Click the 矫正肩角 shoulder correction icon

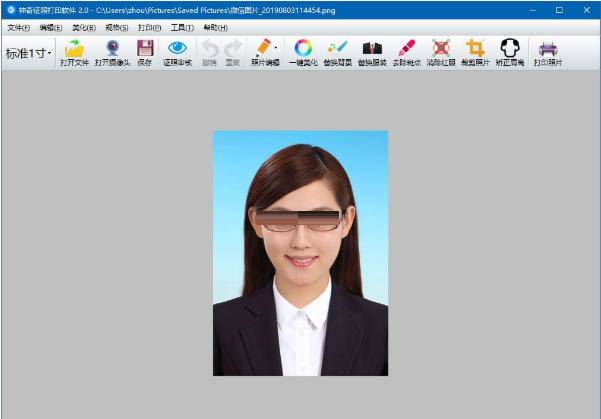[510, 50]
